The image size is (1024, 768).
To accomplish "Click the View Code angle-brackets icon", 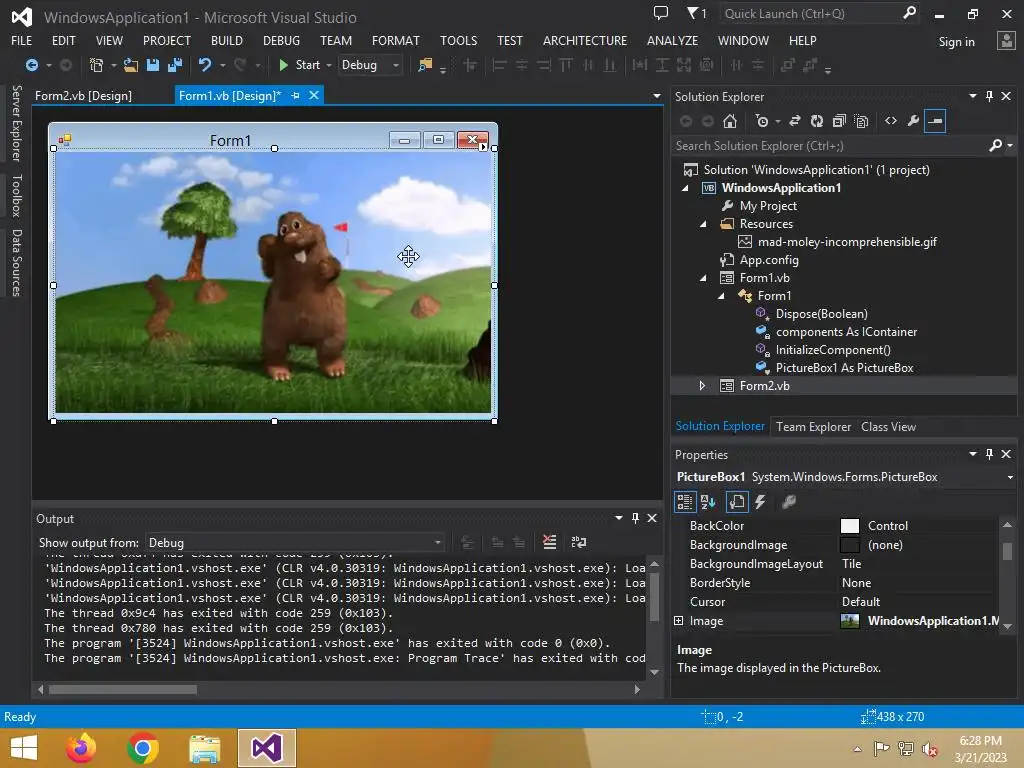I will [891, 120].
